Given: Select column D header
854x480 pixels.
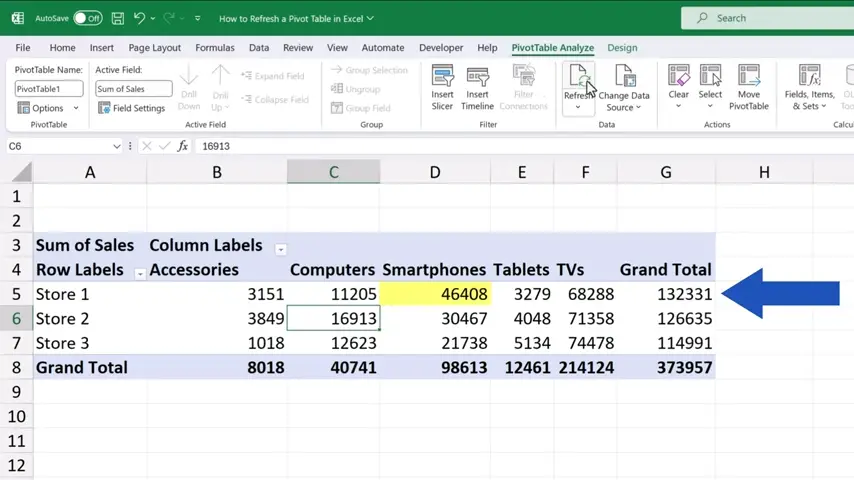Looking at the screenshot, I should click(x=435, y=172).
